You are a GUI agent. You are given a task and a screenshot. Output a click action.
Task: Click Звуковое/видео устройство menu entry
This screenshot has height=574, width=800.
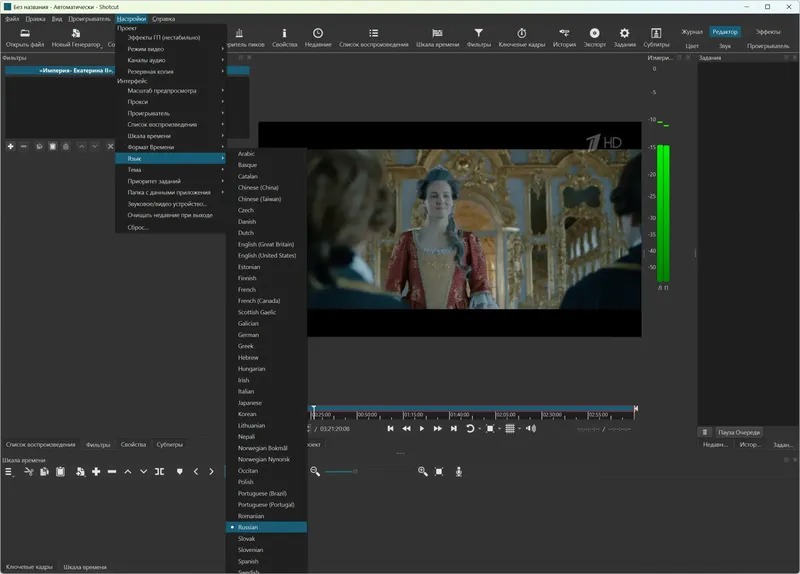click(x=167, y=203)
